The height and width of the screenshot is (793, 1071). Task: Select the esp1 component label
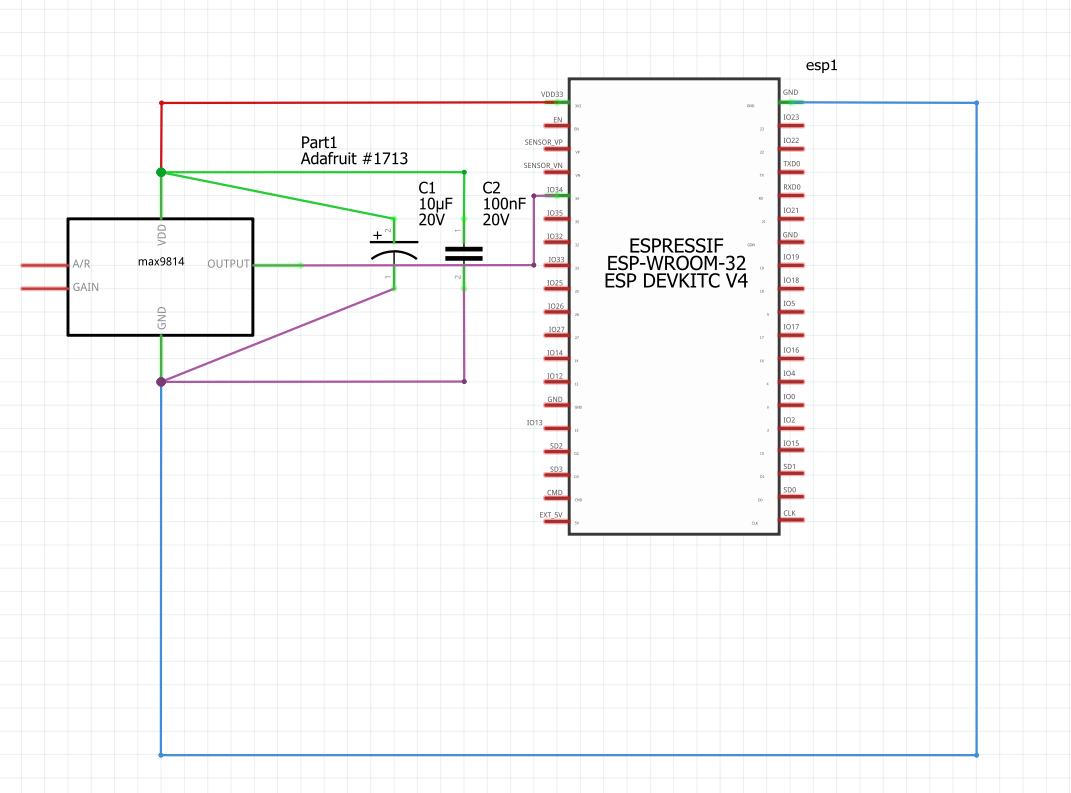[820, 64]
